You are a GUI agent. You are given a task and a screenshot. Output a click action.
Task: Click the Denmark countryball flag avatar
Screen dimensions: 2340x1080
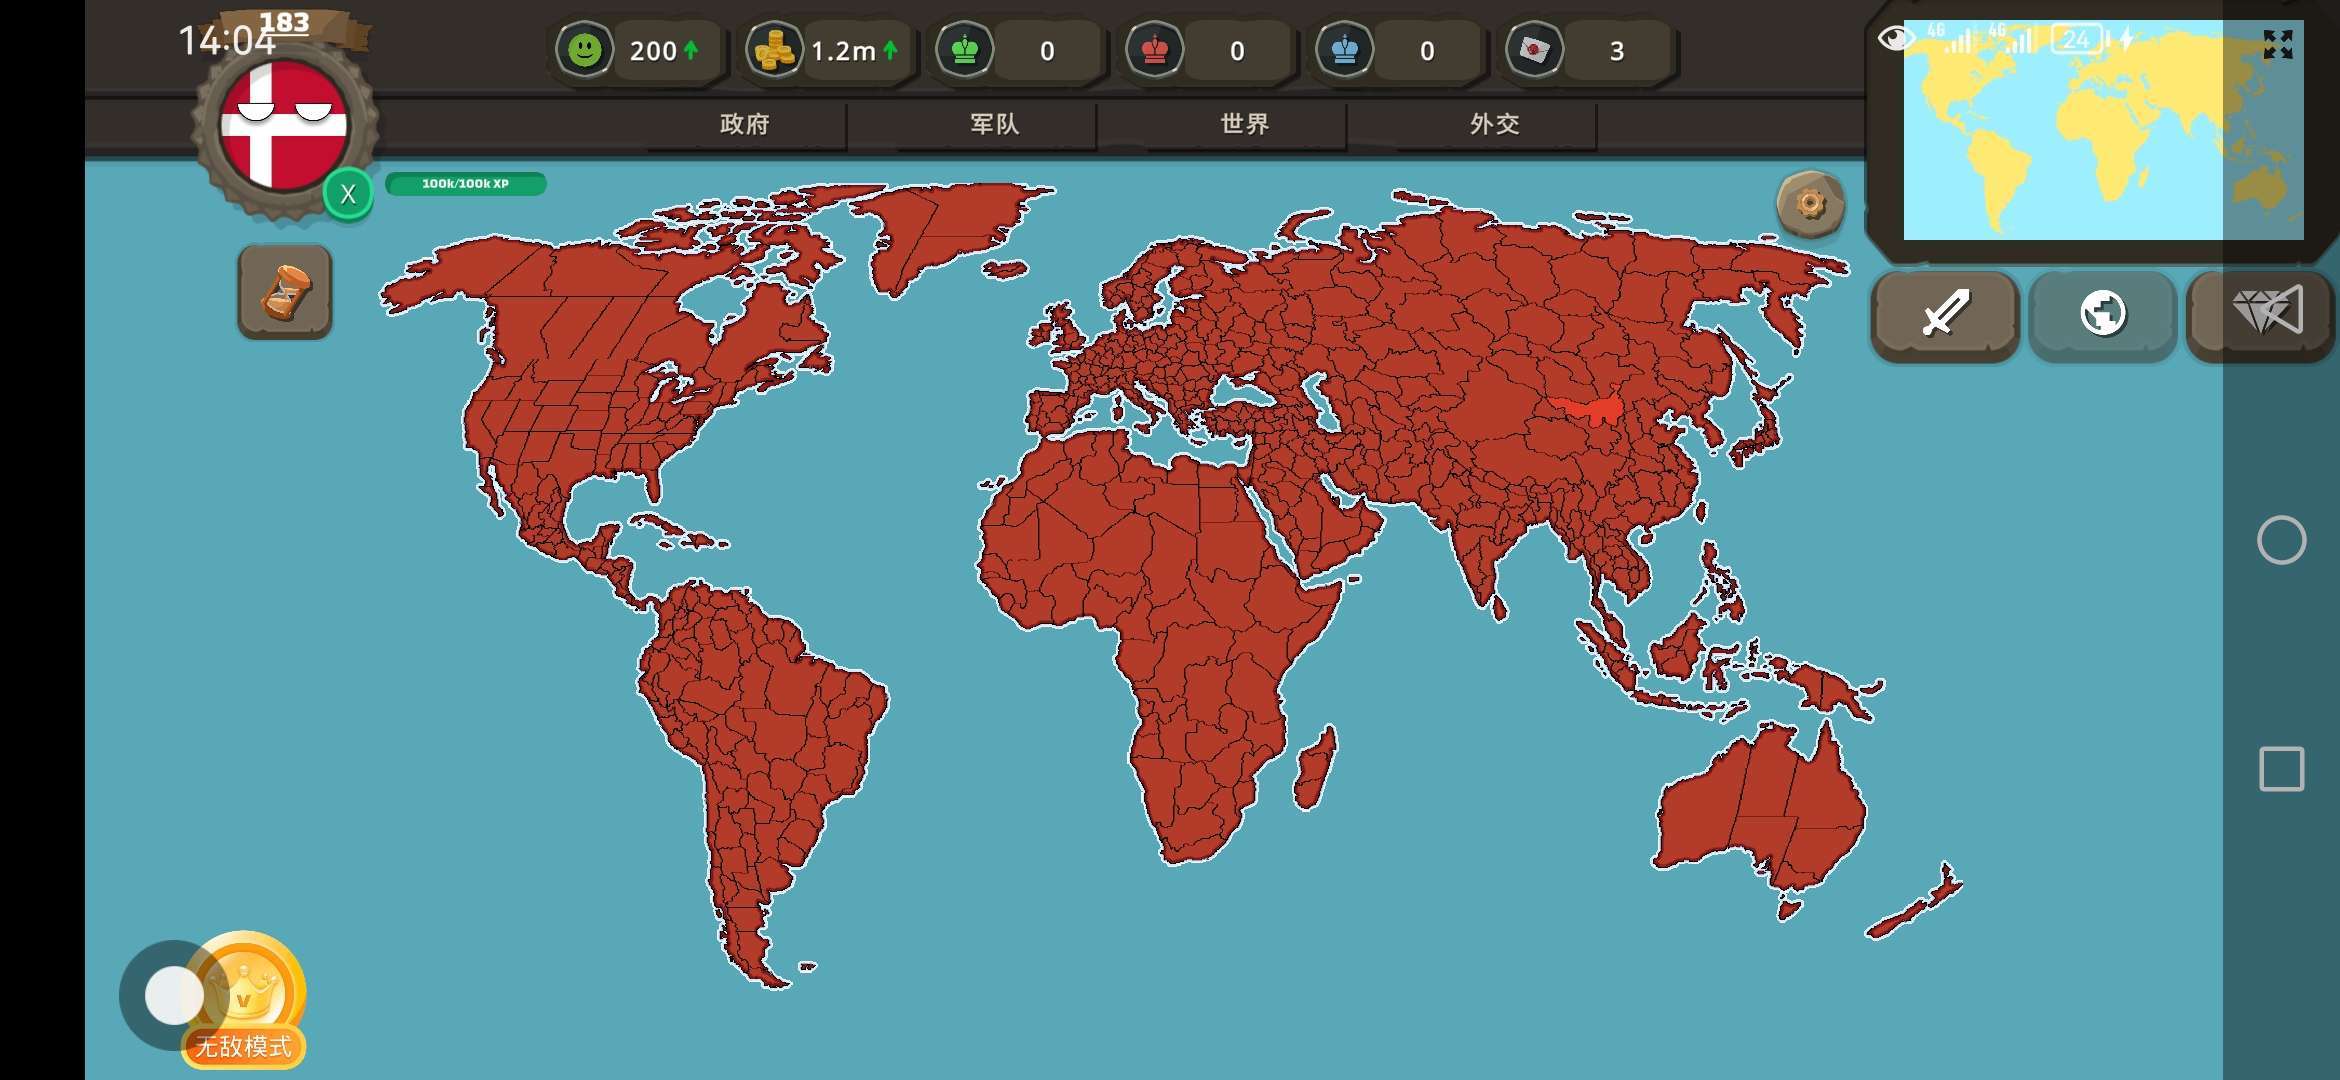pos(284,124)
